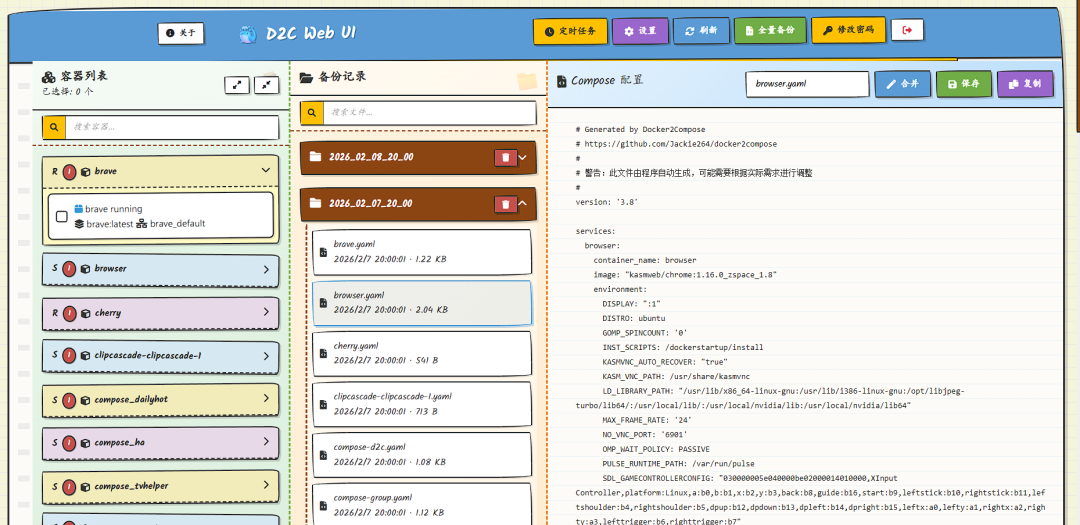Click the red status icon on browser
The image size is (1080, 525).
pos(69,269)
